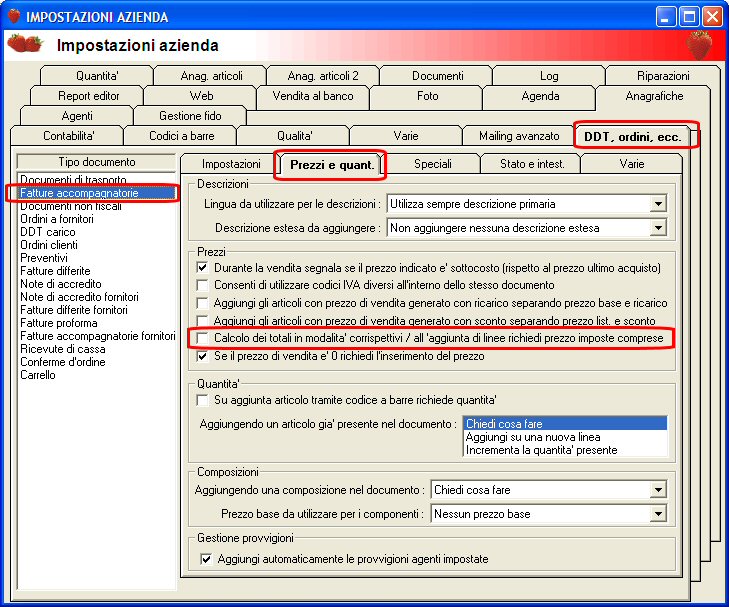
Task: Open 'Prezzo base da utilizzare per i componenti' dropdown
Action: click(x=658, y=514)
